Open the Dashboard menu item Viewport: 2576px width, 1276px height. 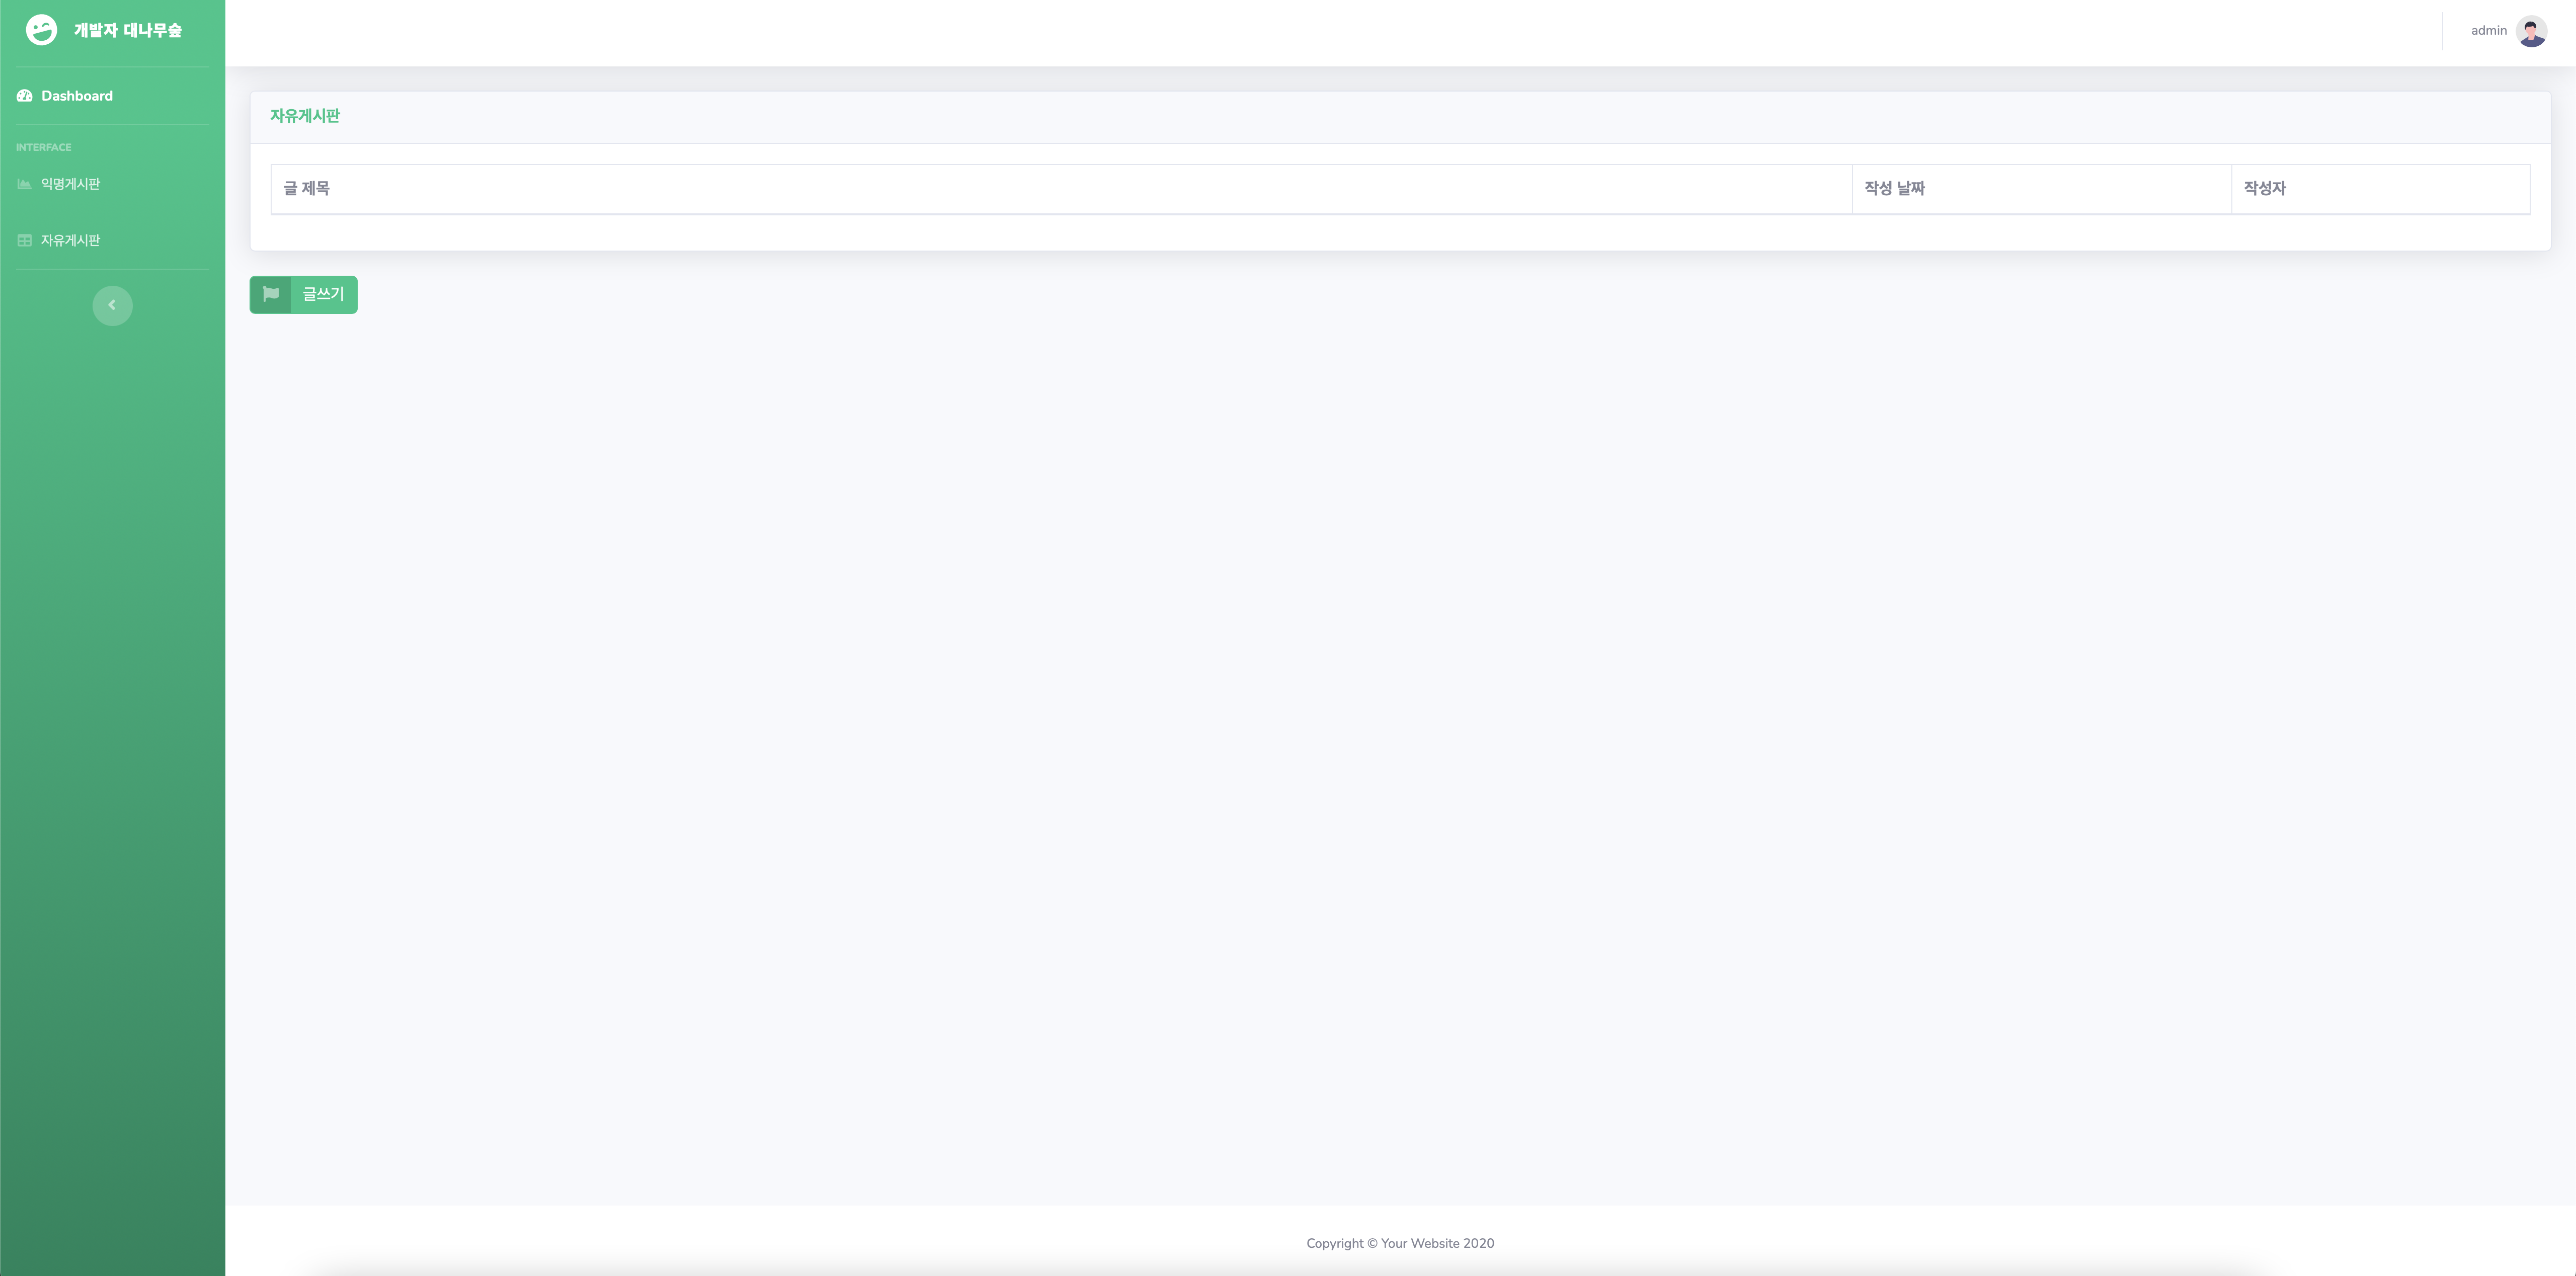[65, 96]
